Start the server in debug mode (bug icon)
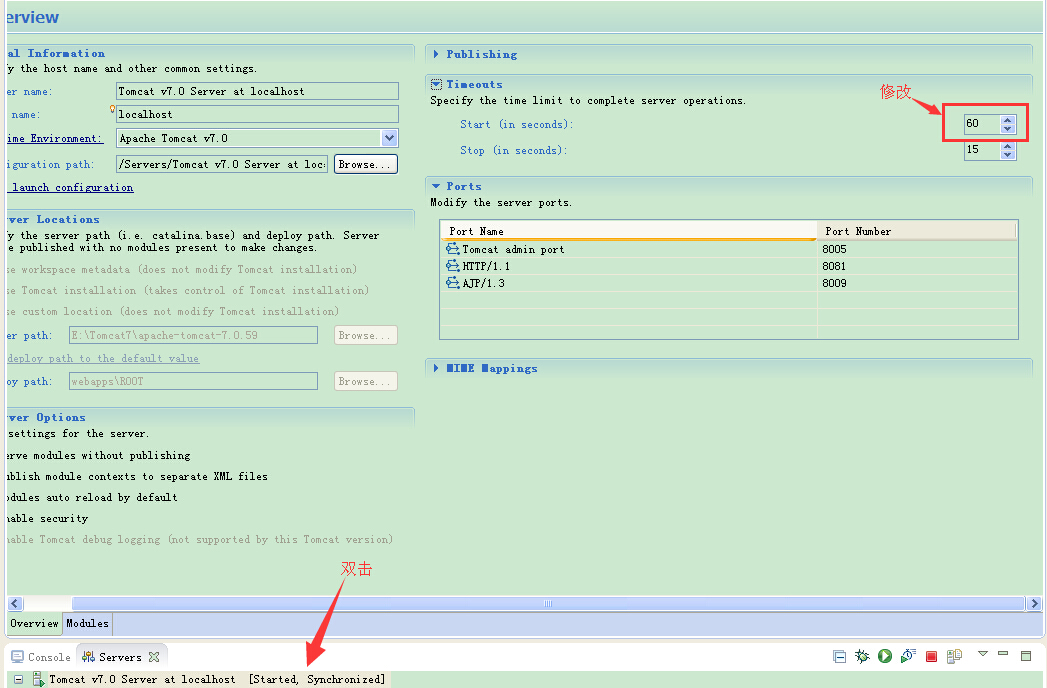Image resolution: width=1047 pixels, height=688 pixels. (862, 657)
